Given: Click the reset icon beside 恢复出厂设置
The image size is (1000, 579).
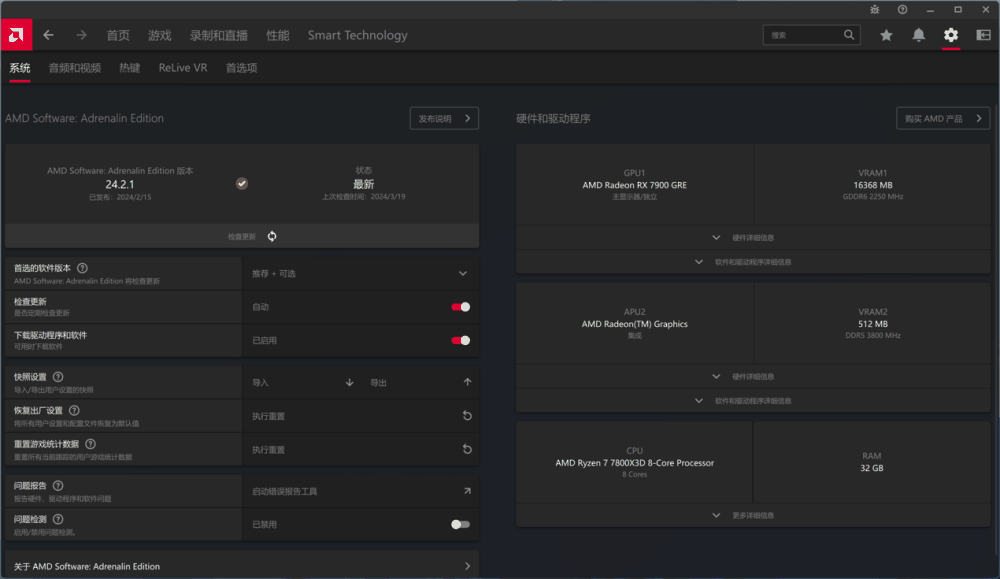Looking at the screenshot, I should coord(466,415).
